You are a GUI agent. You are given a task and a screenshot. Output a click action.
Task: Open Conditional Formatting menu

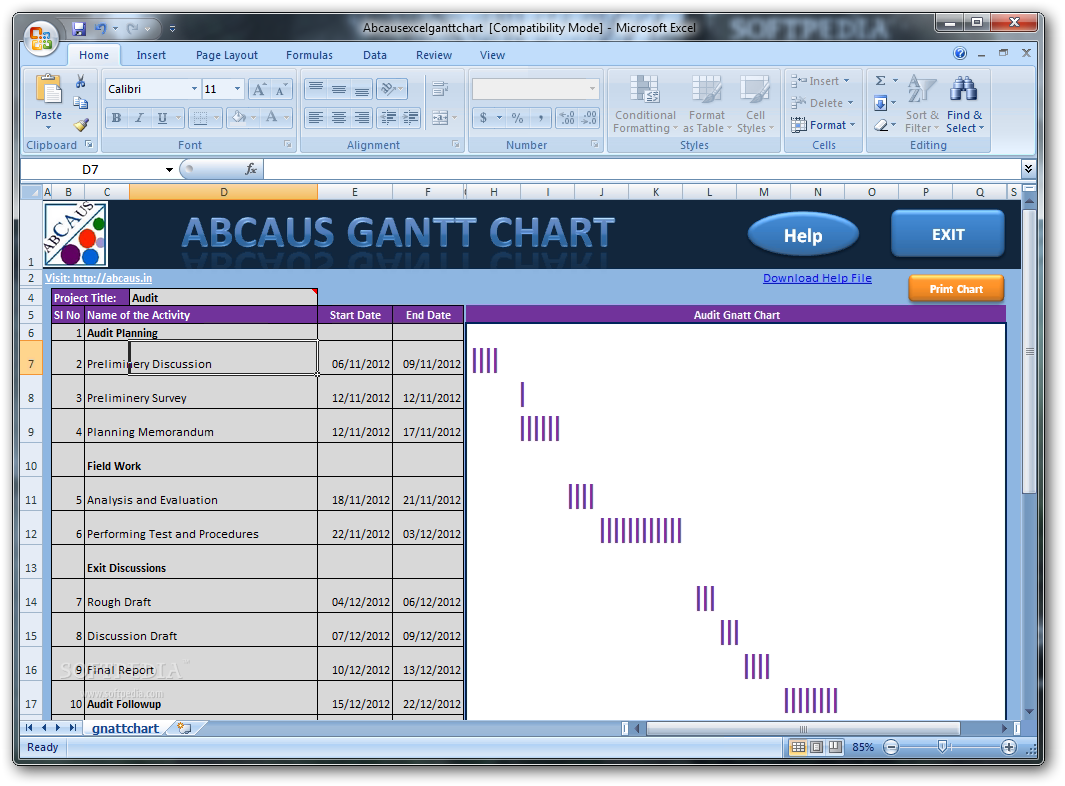coord(645,103)
